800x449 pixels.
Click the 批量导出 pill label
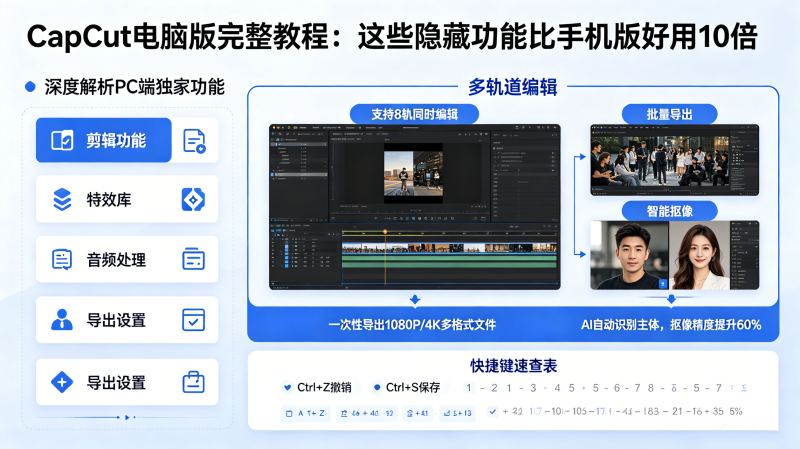[669, 114]
